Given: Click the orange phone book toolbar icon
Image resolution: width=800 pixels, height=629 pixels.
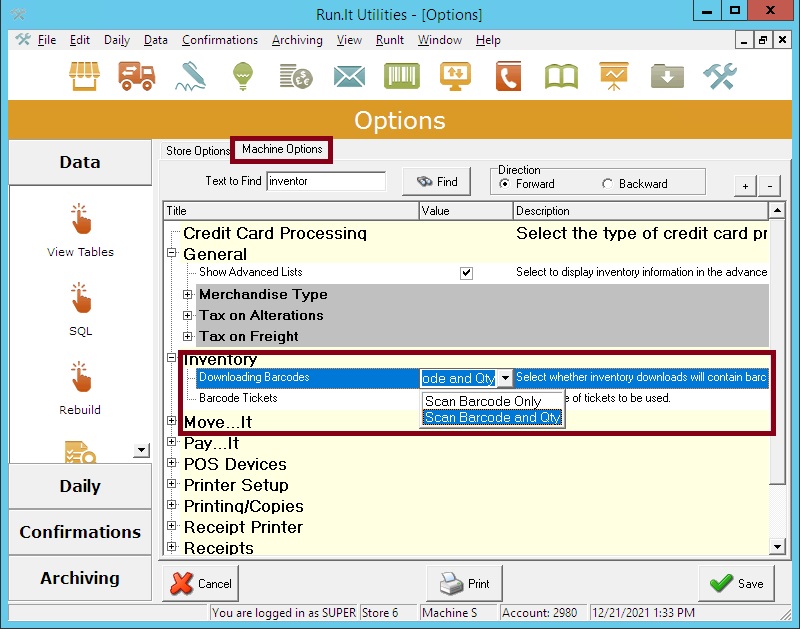Looking at the screenshot, I should tap(508, 77).
